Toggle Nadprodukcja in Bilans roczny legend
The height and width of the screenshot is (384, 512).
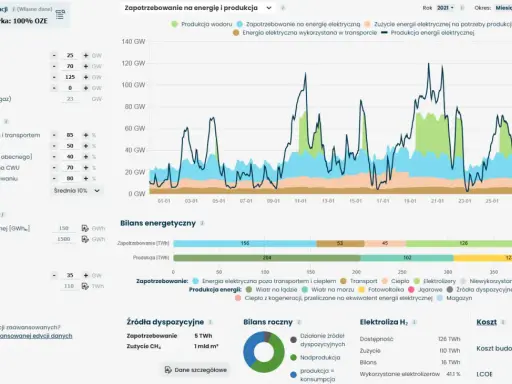click(315, 357)
